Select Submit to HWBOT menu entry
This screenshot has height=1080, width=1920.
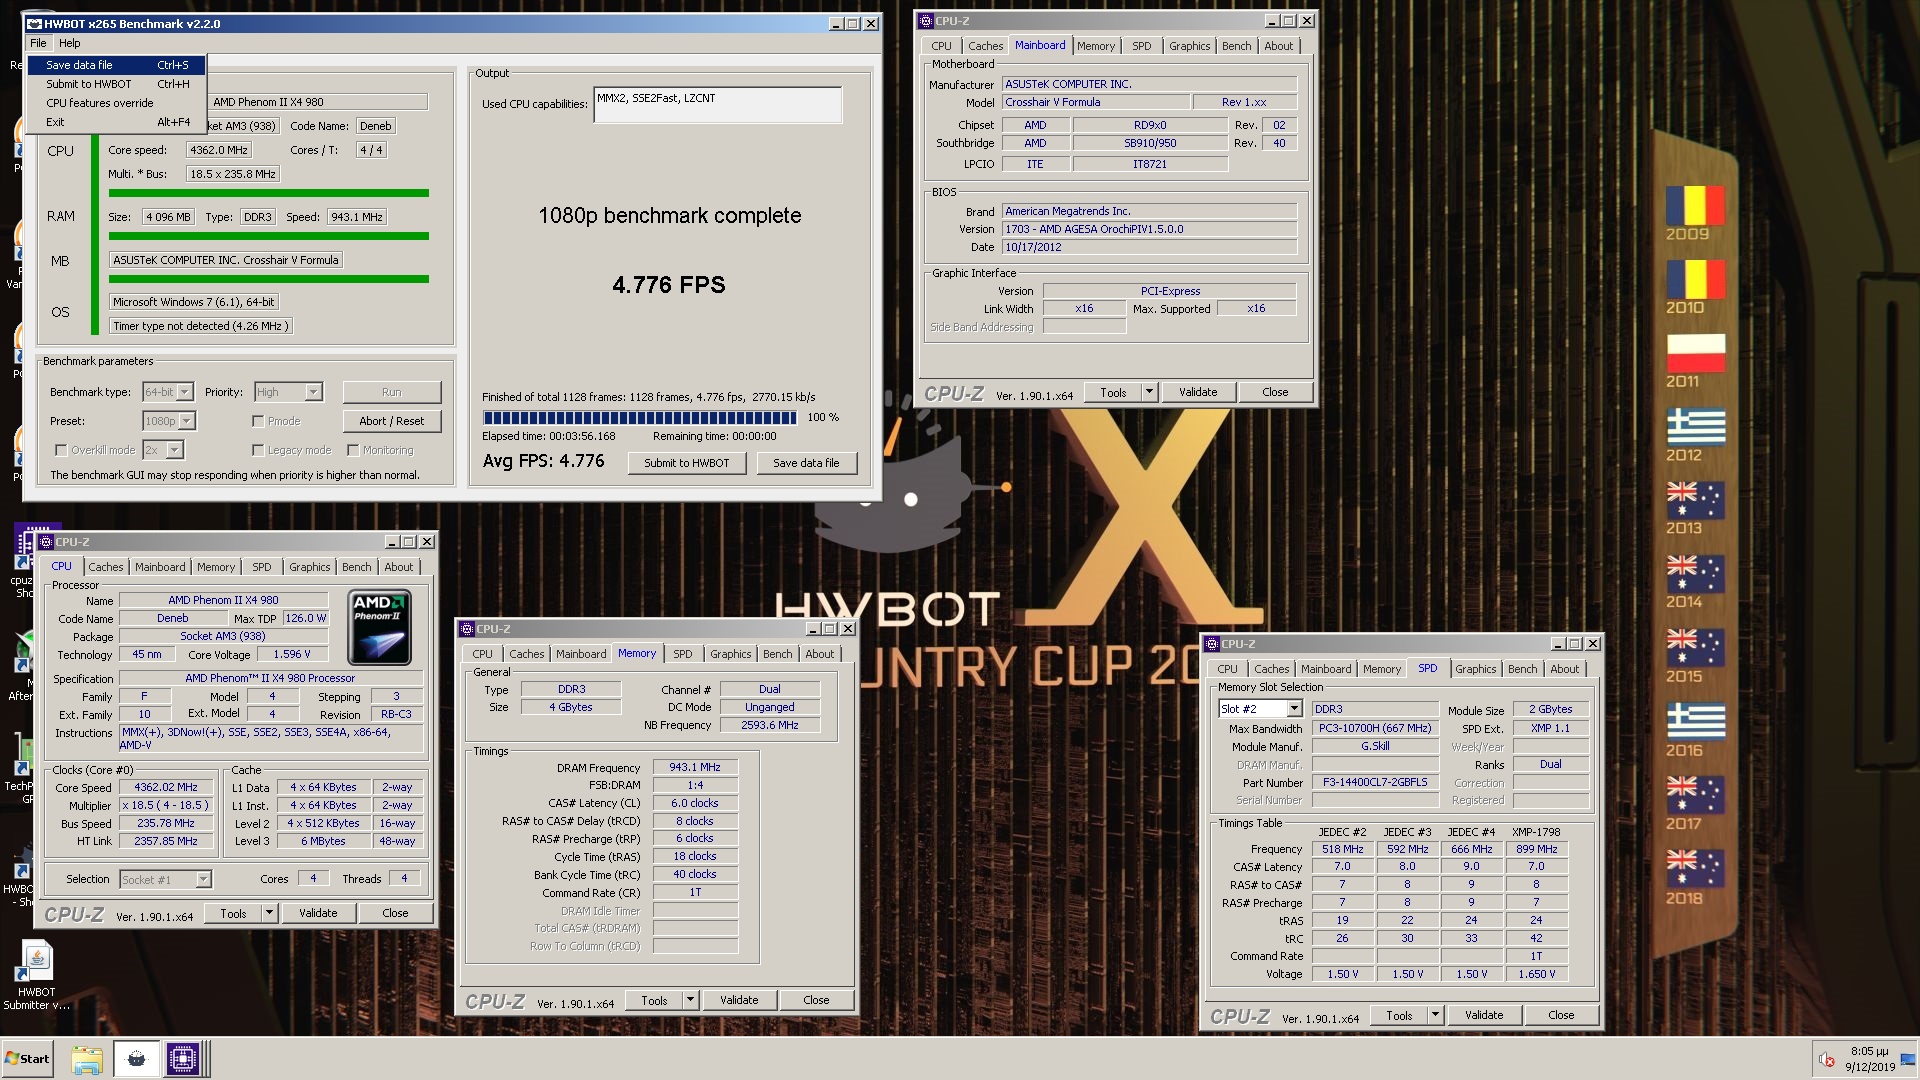tap(117, 84)
